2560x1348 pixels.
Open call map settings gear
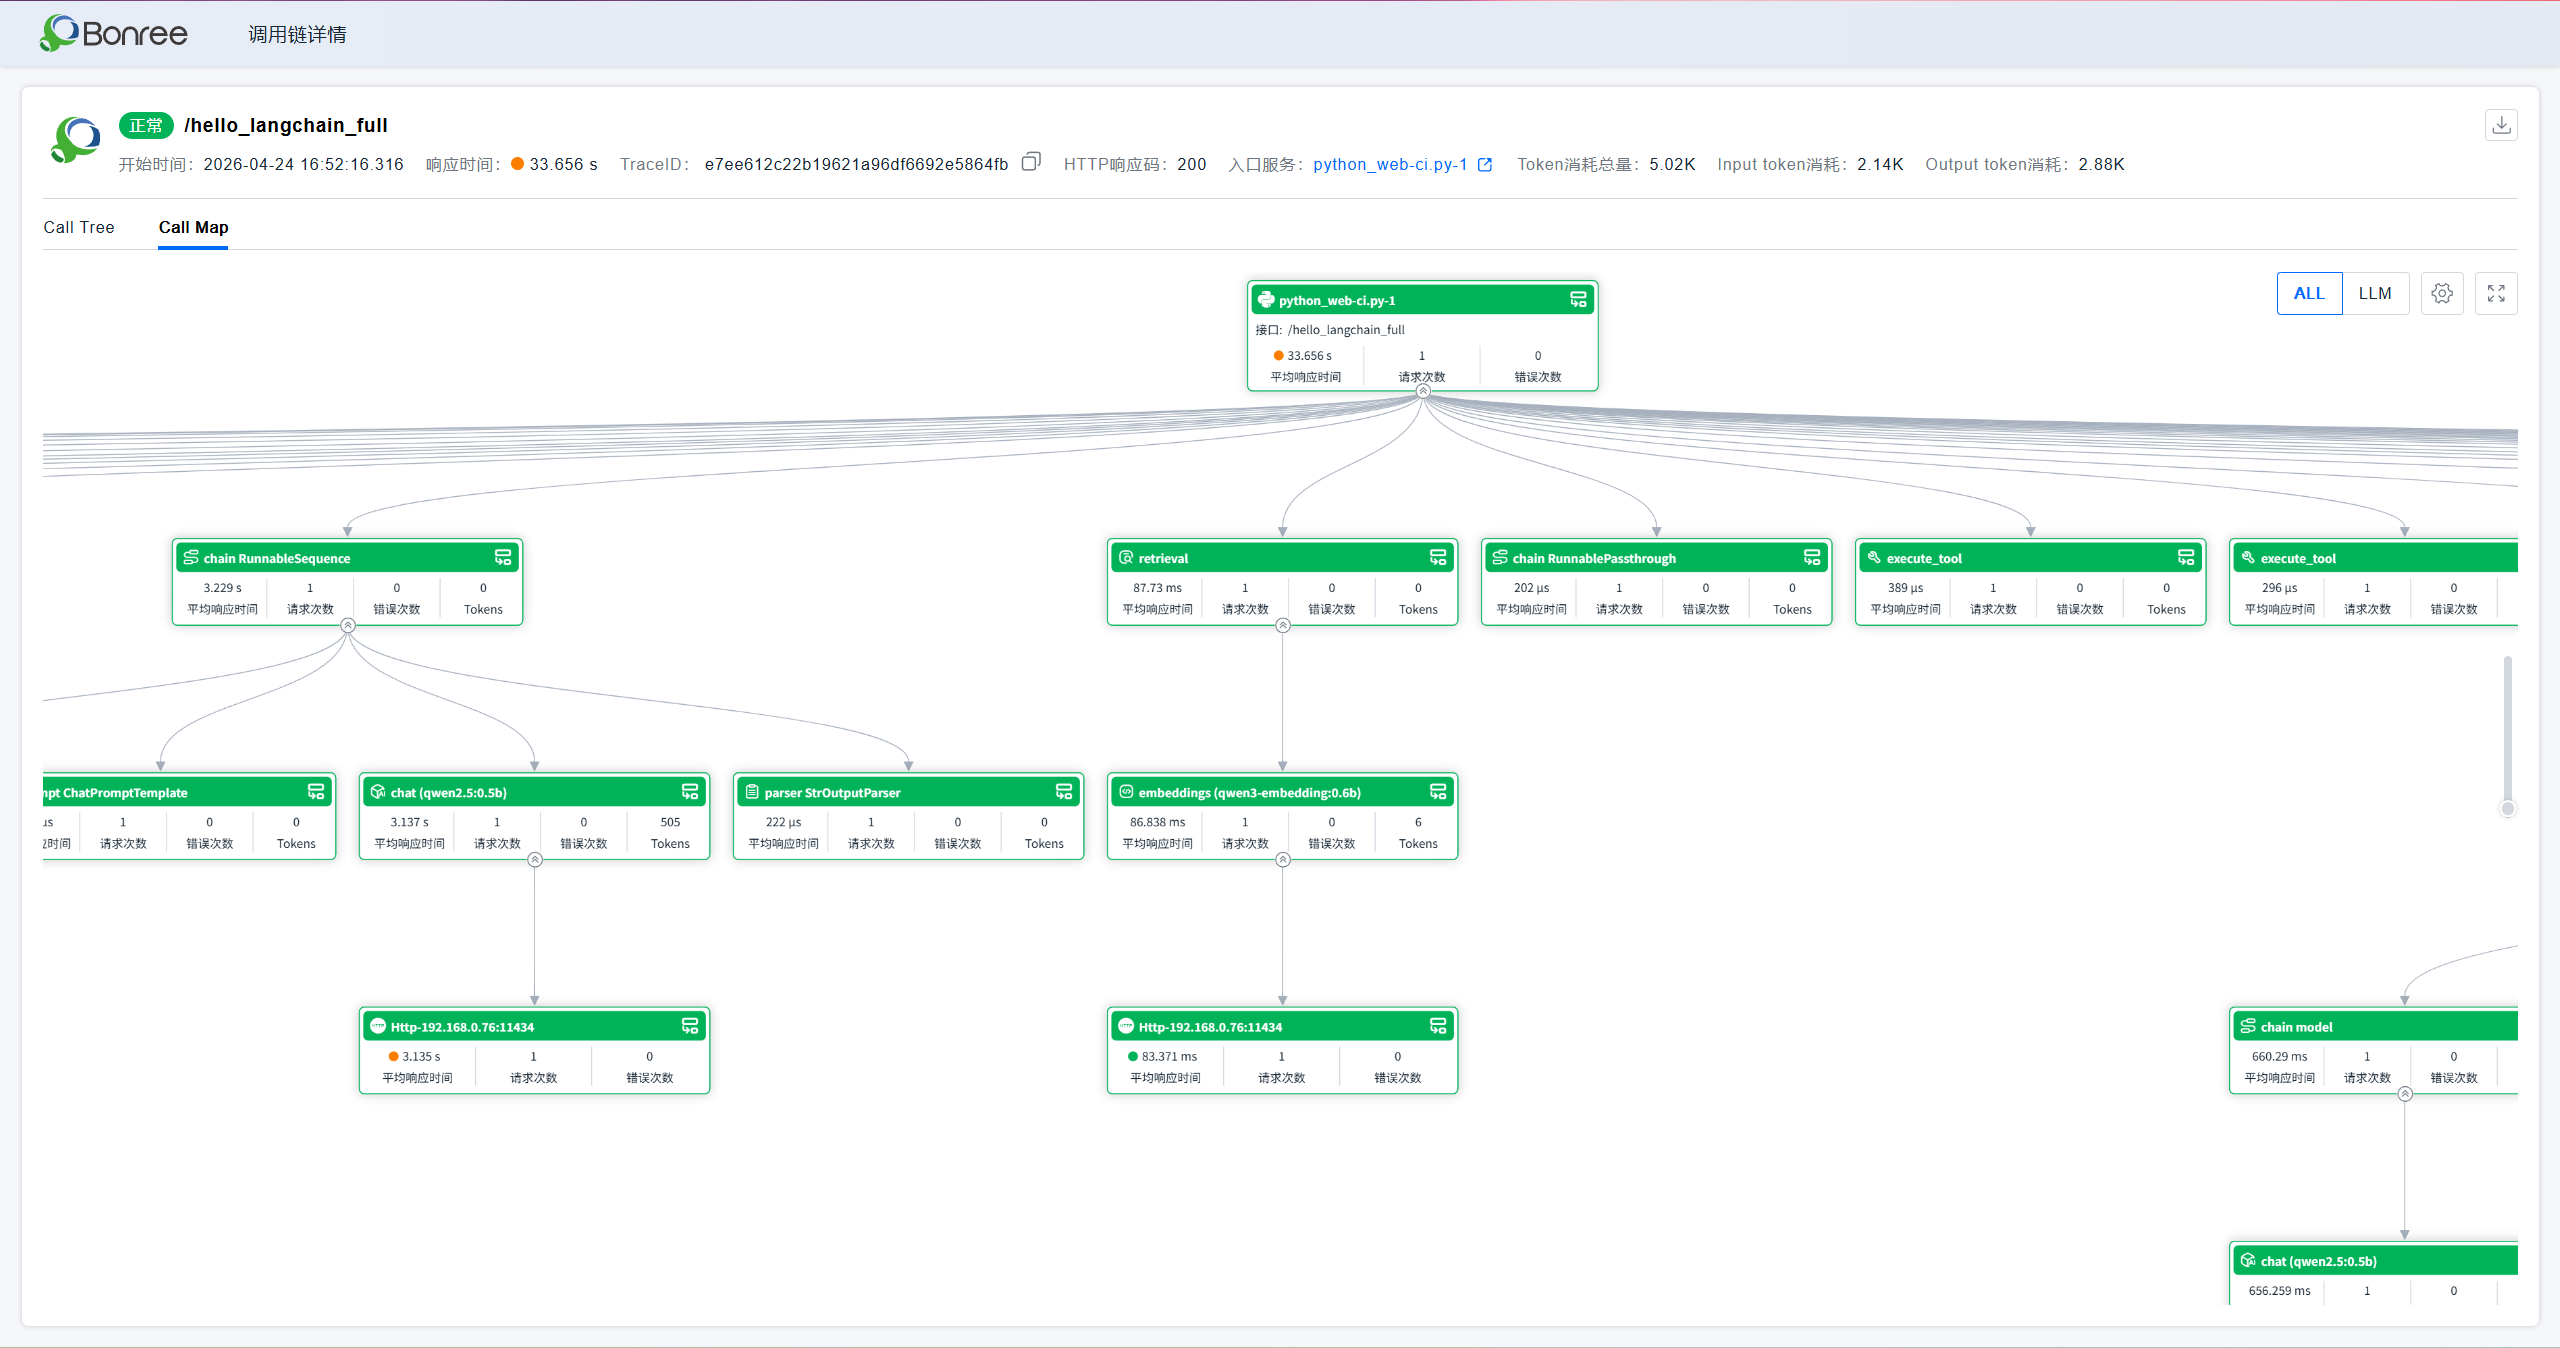pyautogui.click(x=2442, y=293)
